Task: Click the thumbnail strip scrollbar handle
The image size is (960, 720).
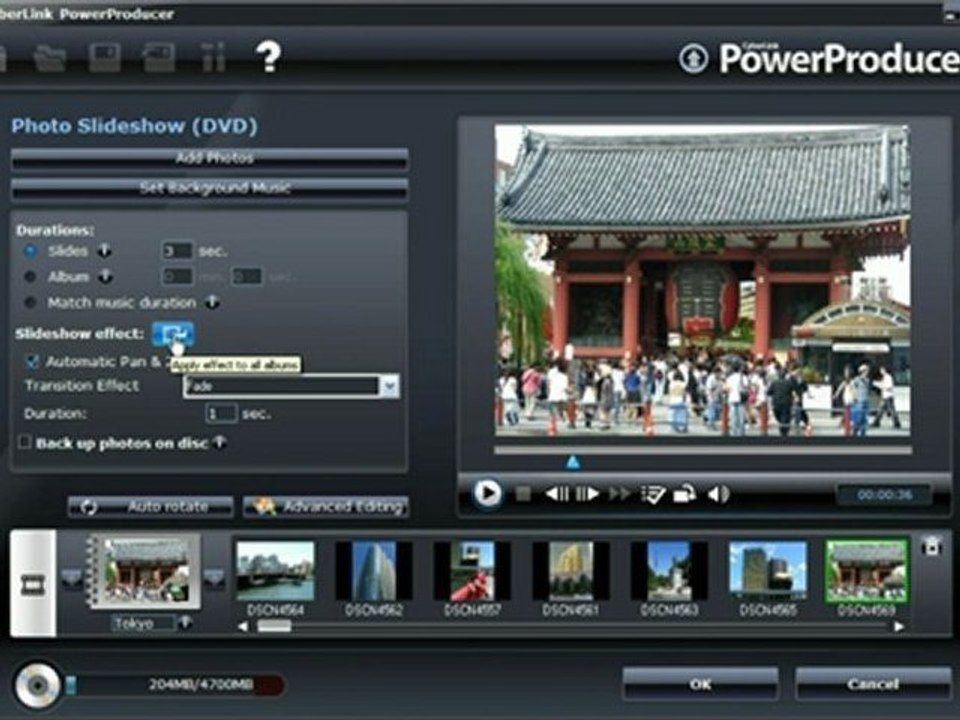Action: [274, 626]
